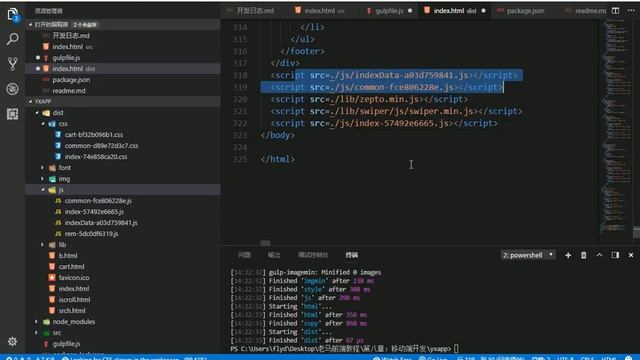This screenshot has height=360, width=640.
Task: Click the CRLF line ending indicator
Action: [x=587, y=358]
